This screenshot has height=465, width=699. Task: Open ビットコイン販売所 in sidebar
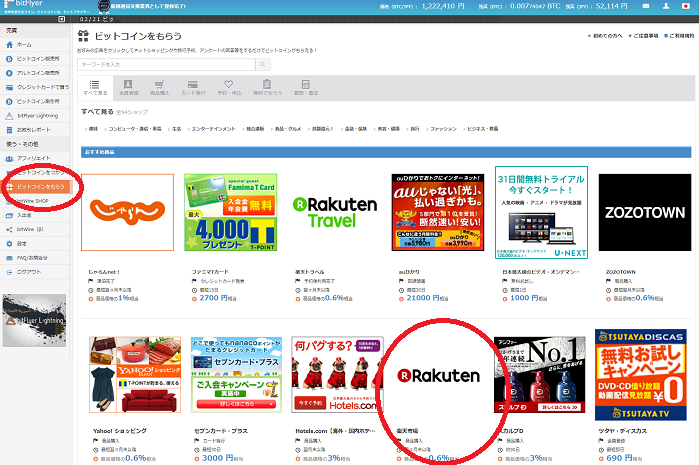[x=38, y=59]
